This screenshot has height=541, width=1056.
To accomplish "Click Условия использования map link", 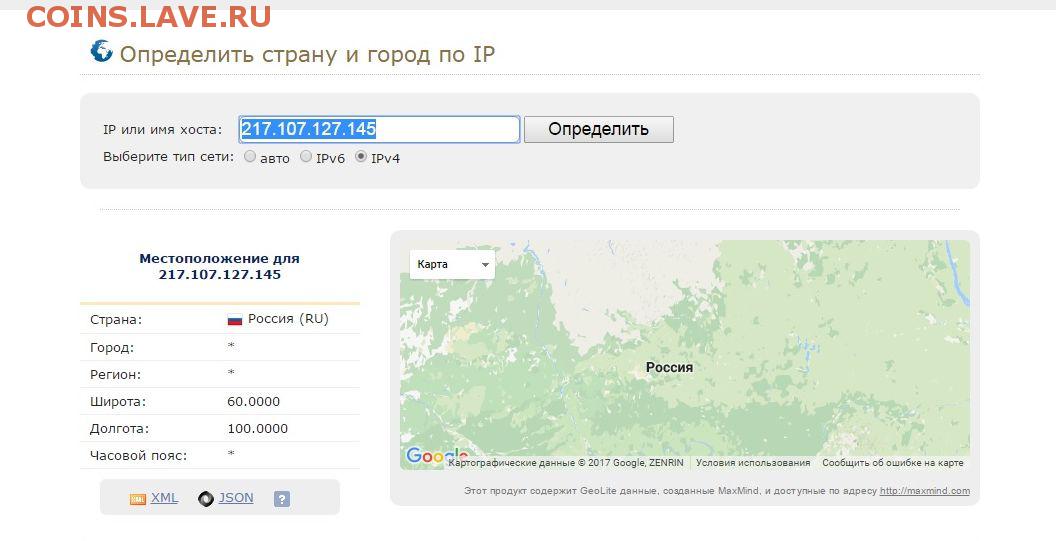I will point(753,463).
